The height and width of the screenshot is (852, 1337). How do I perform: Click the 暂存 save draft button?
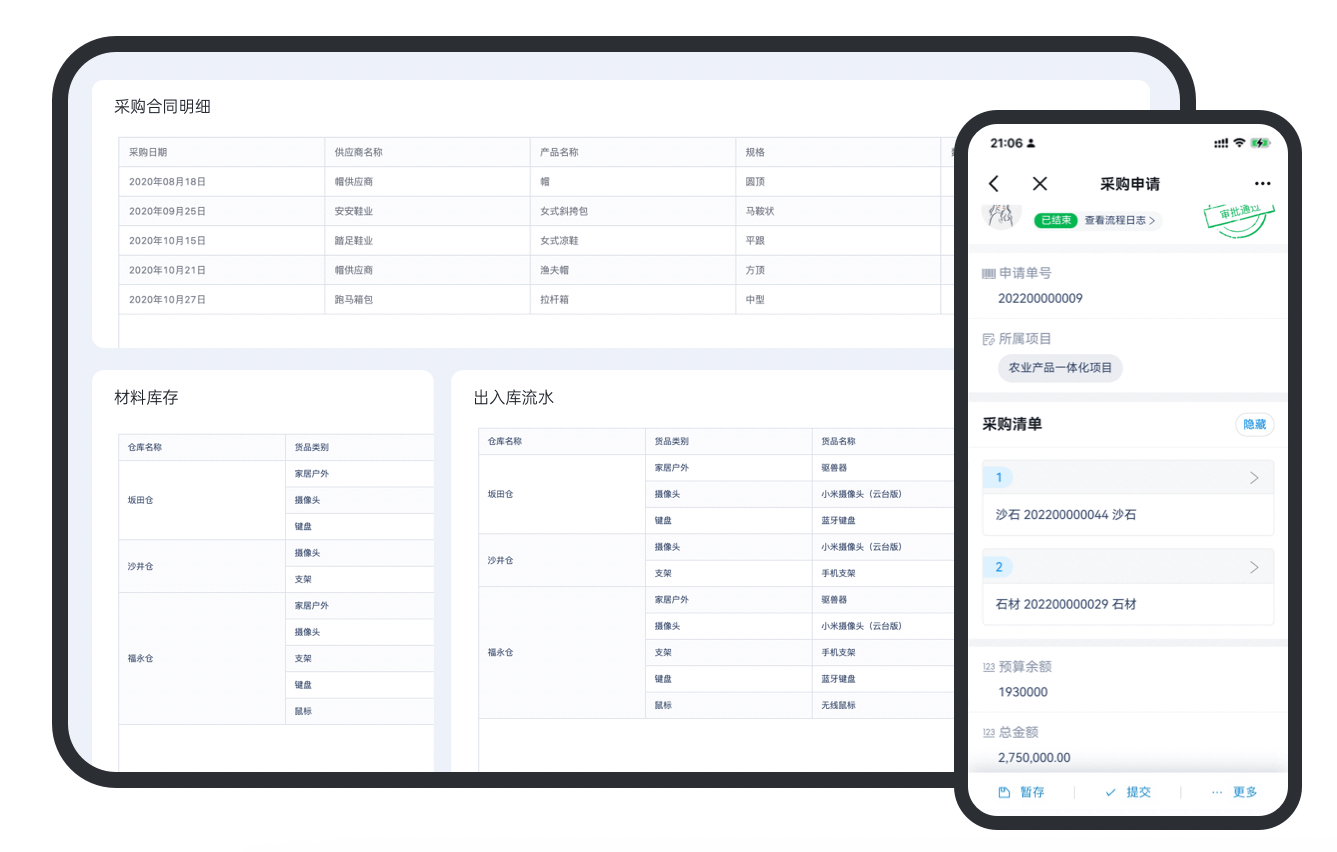[1022, 792]
